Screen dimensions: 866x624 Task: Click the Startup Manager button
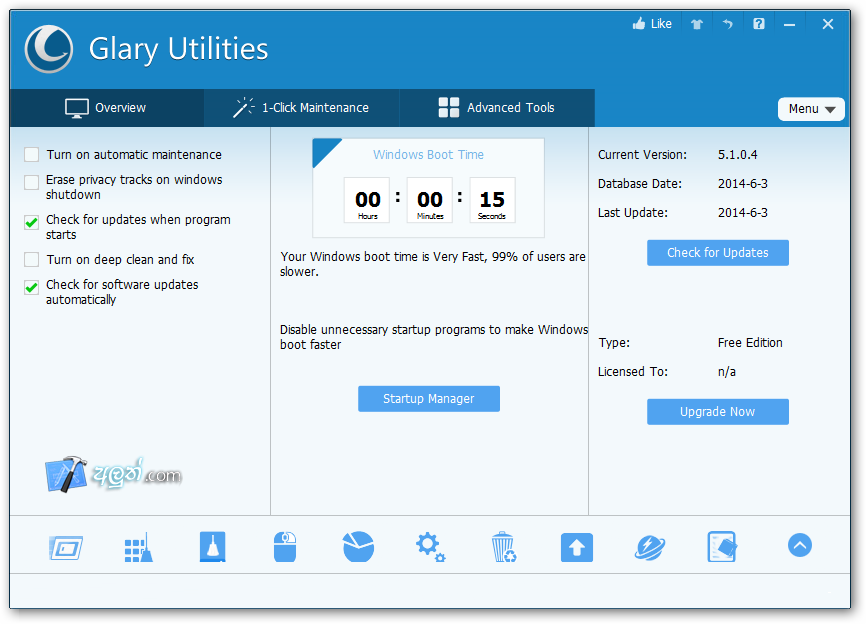(429, 399)
